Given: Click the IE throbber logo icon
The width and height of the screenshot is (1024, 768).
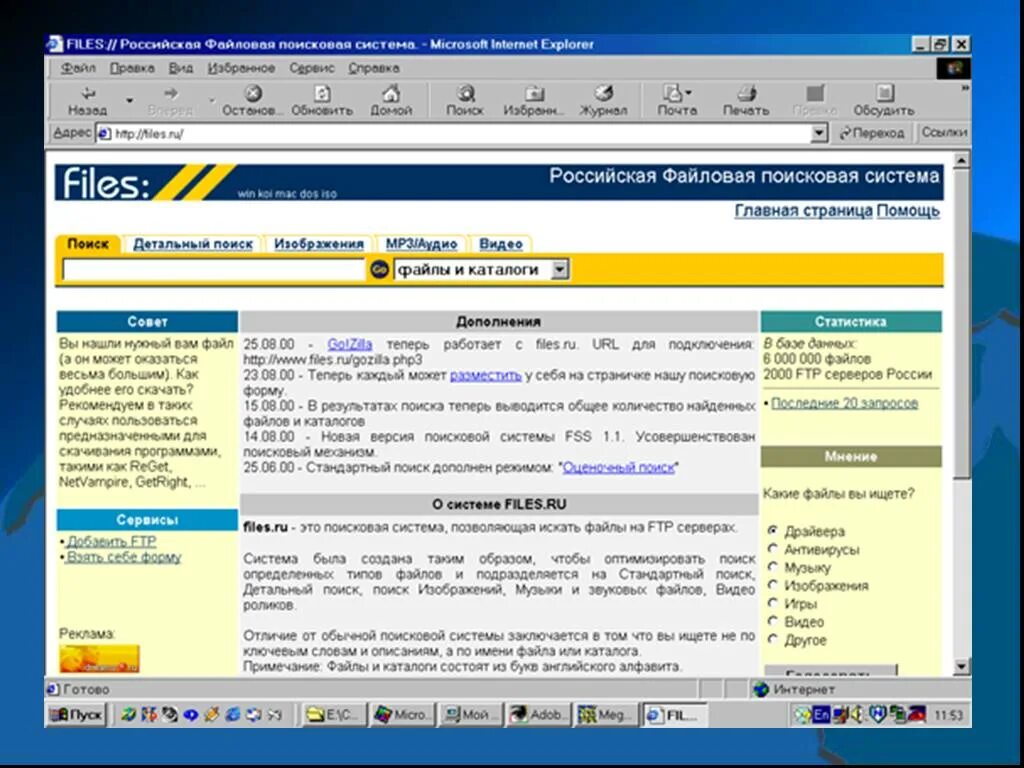Looking at the screenshot, I should point(953,69).
